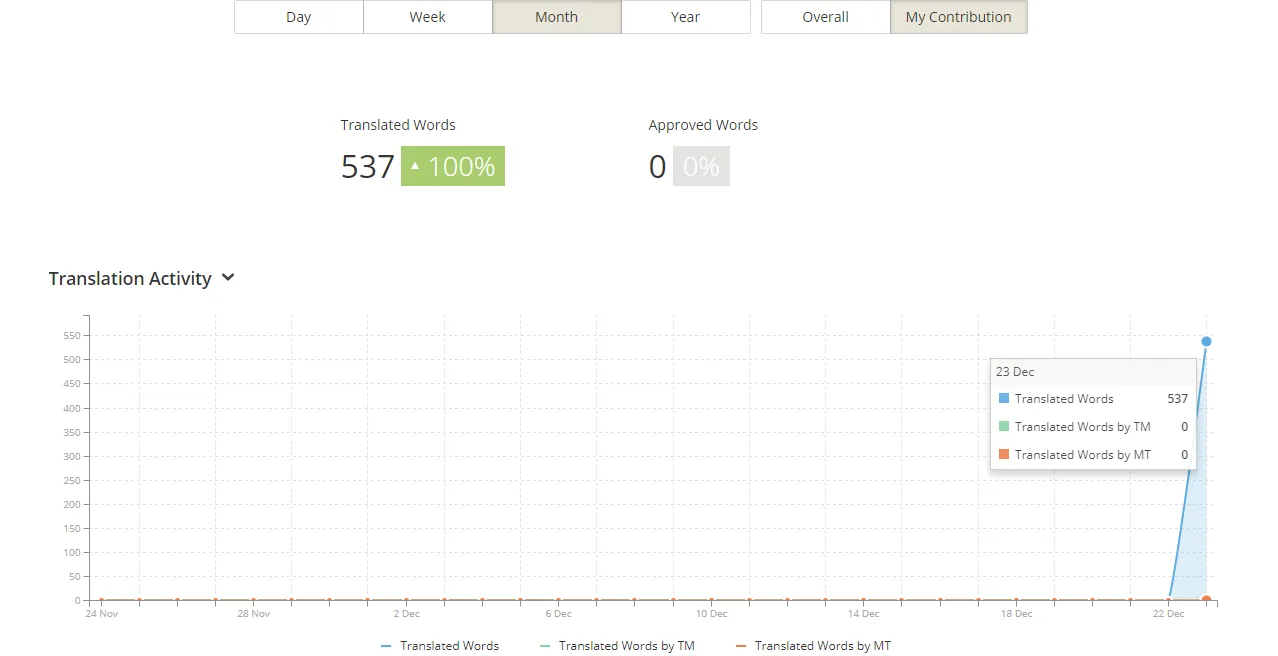
Task: Click the orange MT data point at 23 Dec
Action: tap(1206, 600)
